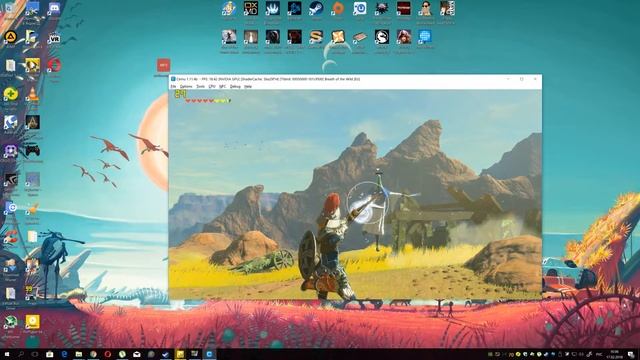Launch Microsoft Edge from the taskbar
Screen dimensions: 640x360
tap(64, 354)
